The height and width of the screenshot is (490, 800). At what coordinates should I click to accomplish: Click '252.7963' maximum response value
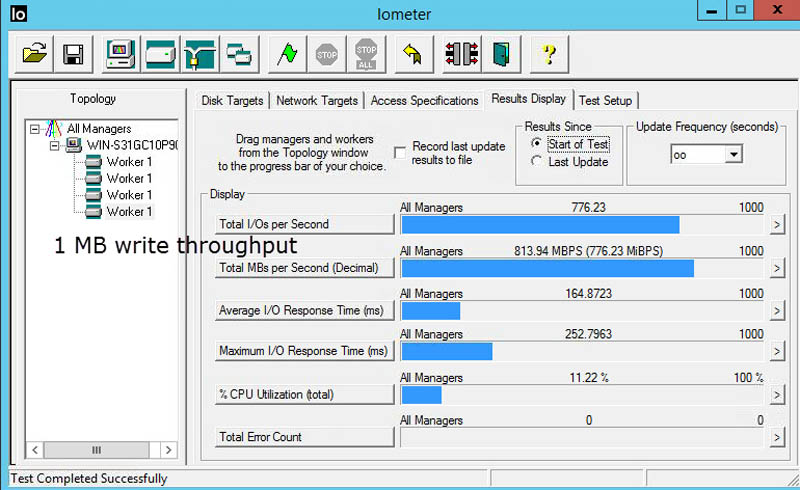click(x=588, y=334)
